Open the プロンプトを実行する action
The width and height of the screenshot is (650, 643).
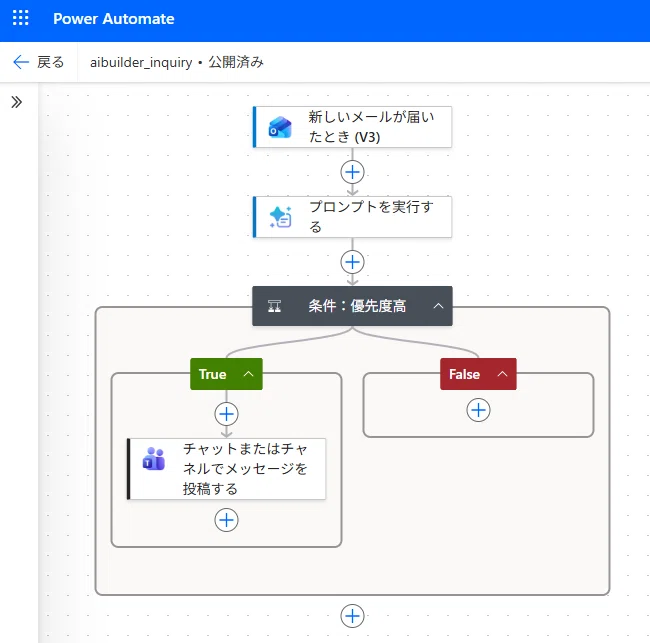pos(352,217)
